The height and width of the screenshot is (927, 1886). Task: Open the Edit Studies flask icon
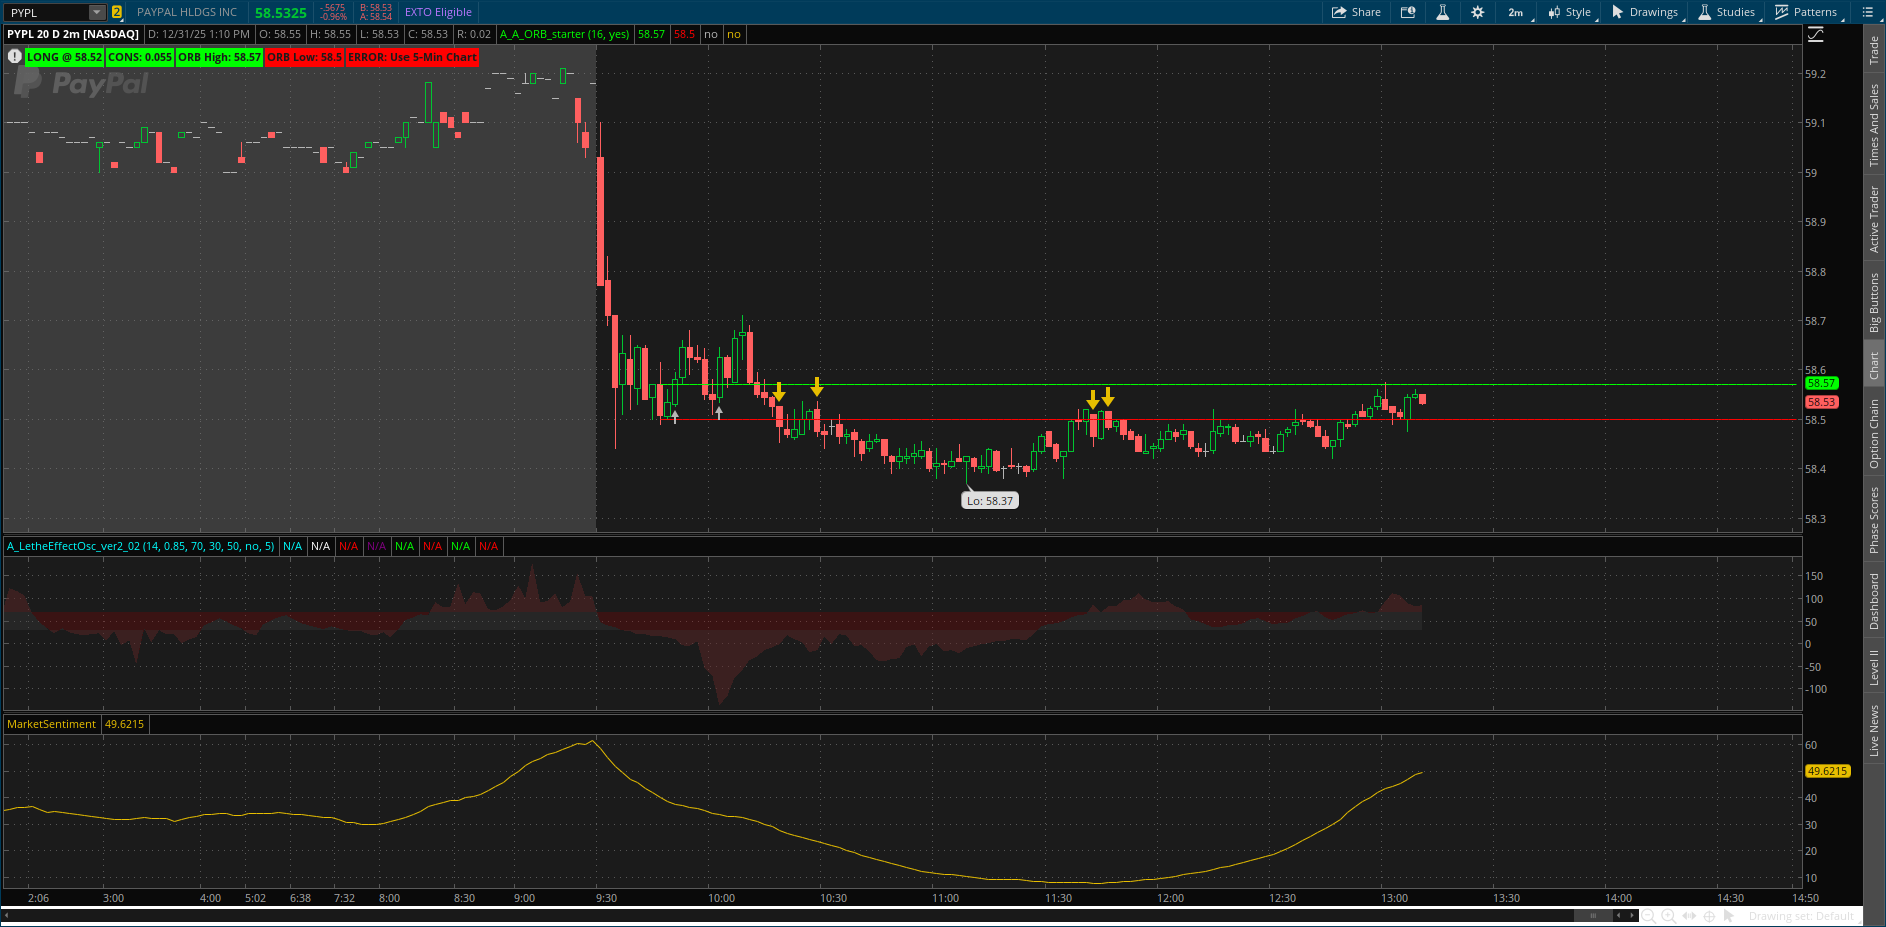click(1442, 12)
